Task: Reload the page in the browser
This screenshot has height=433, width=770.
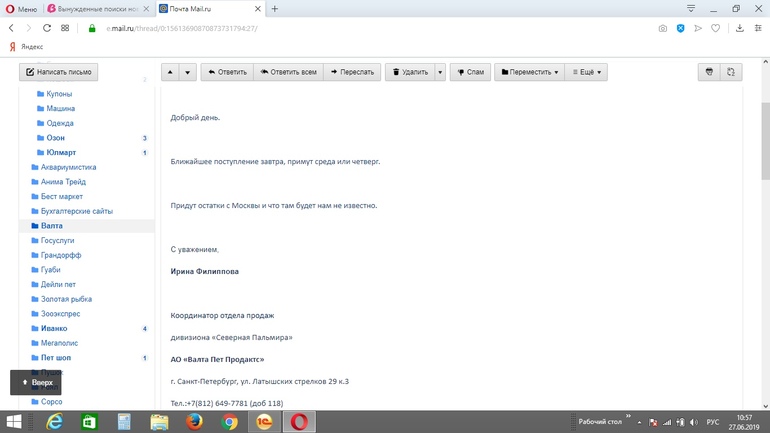Action: 46,28
